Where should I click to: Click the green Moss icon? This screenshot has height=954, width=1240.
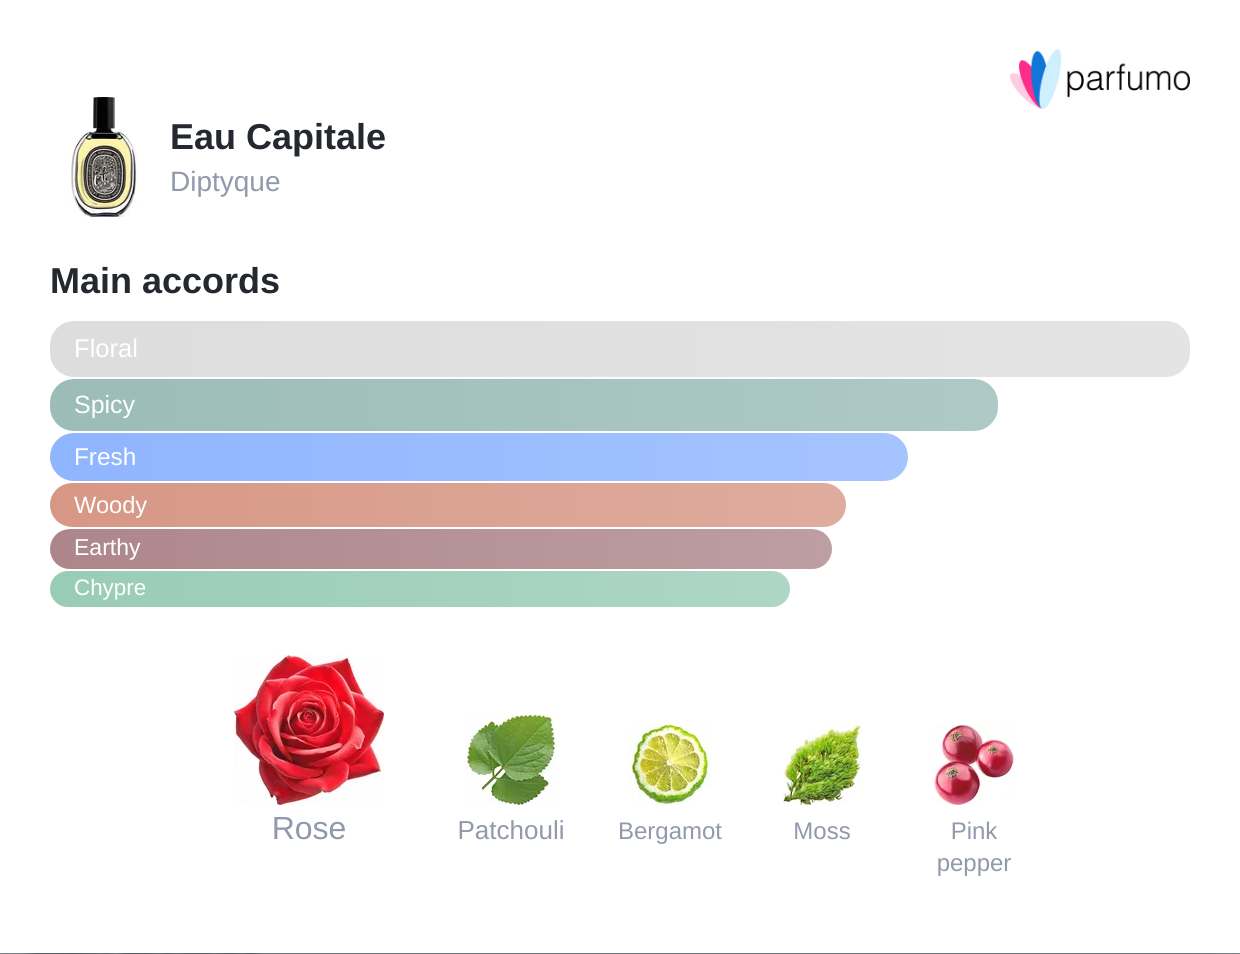(822, 765)
